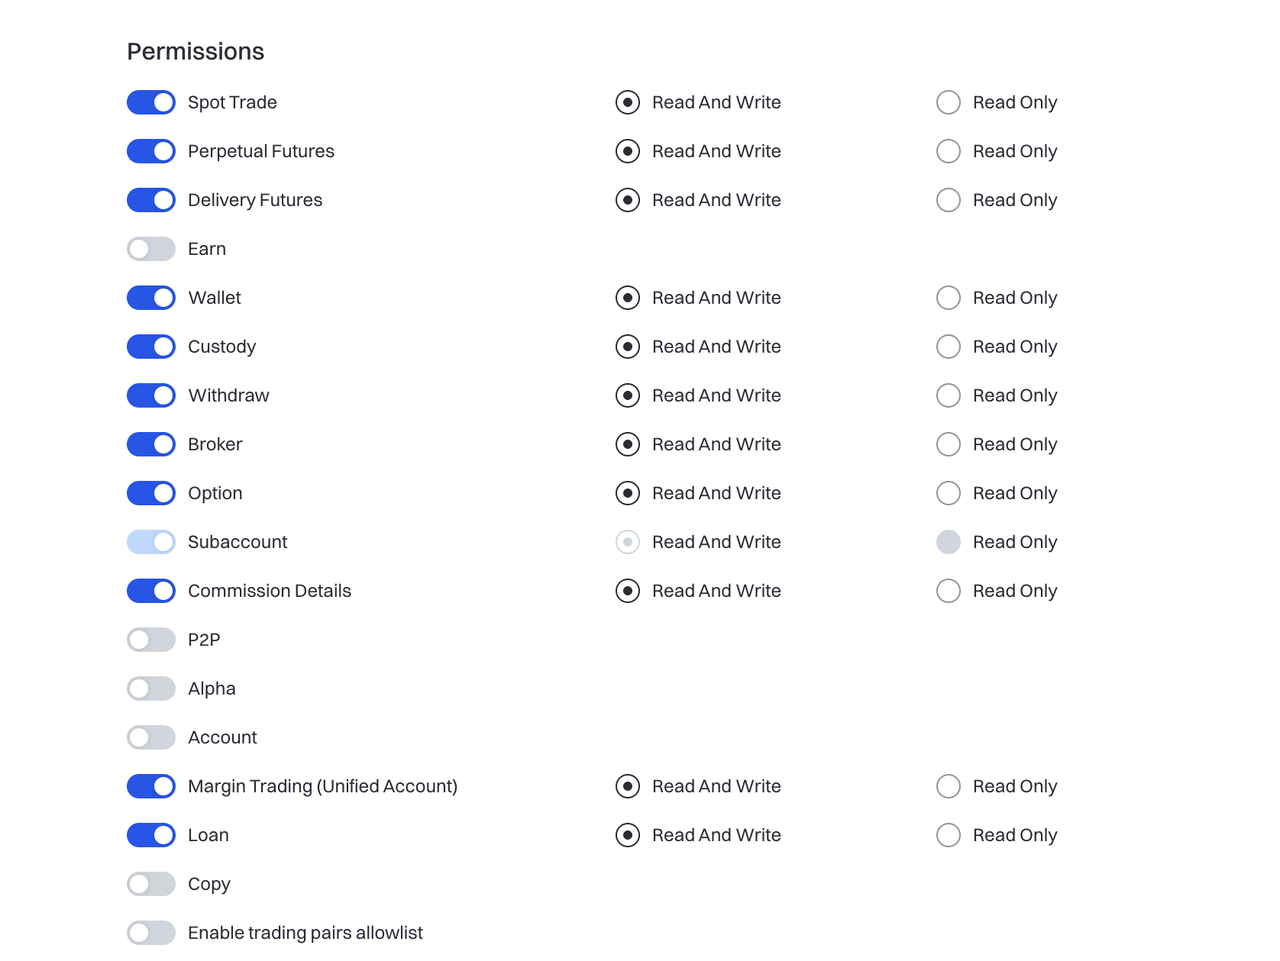Set Commission Details to Read Only
The width and height of the screenshot is (1280, 961).
(x=948, y=591)
